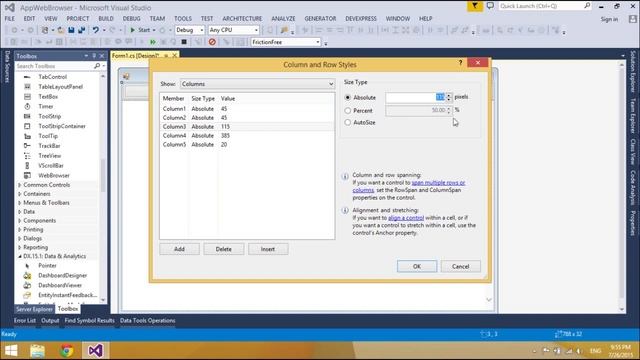Select the AutoSize size type radio
640x360 pixels.
pyautogui.click(x=348, y=122)
